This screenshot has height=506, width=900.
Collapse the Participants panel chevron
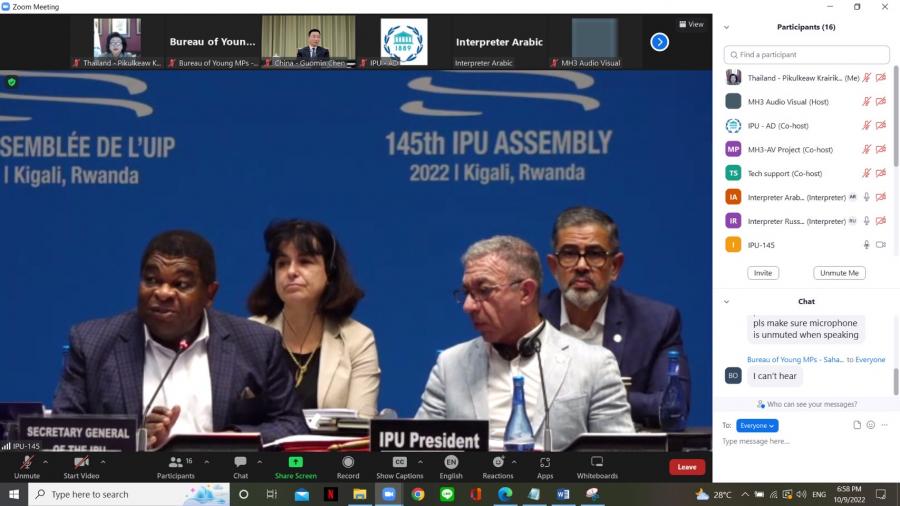tap(727, 27)
